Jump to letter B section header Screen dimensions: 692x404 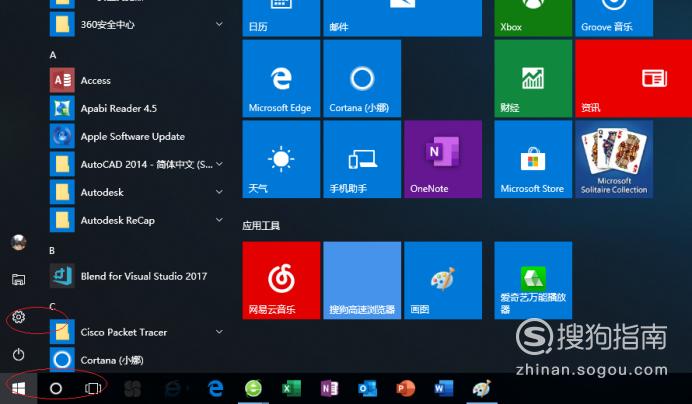52,250
